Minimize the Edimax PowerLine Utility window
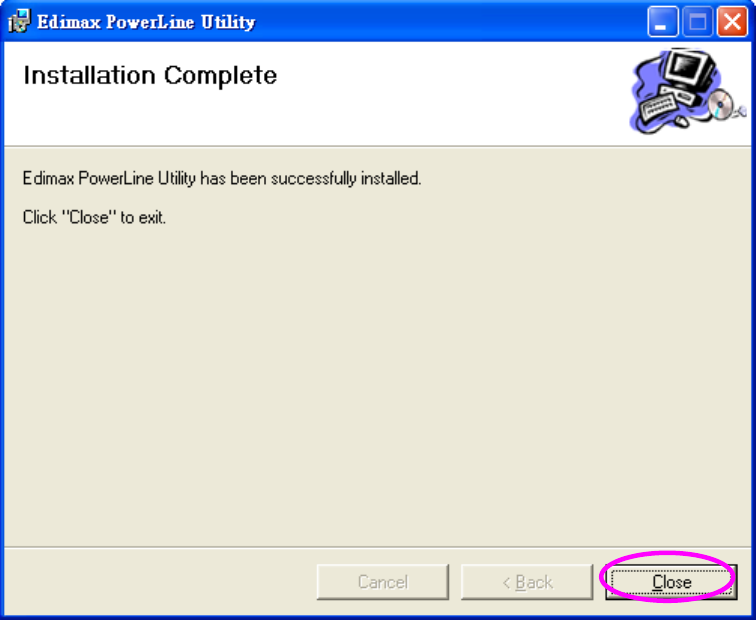Screen dimensions: 756x620 tap(662, 22)
